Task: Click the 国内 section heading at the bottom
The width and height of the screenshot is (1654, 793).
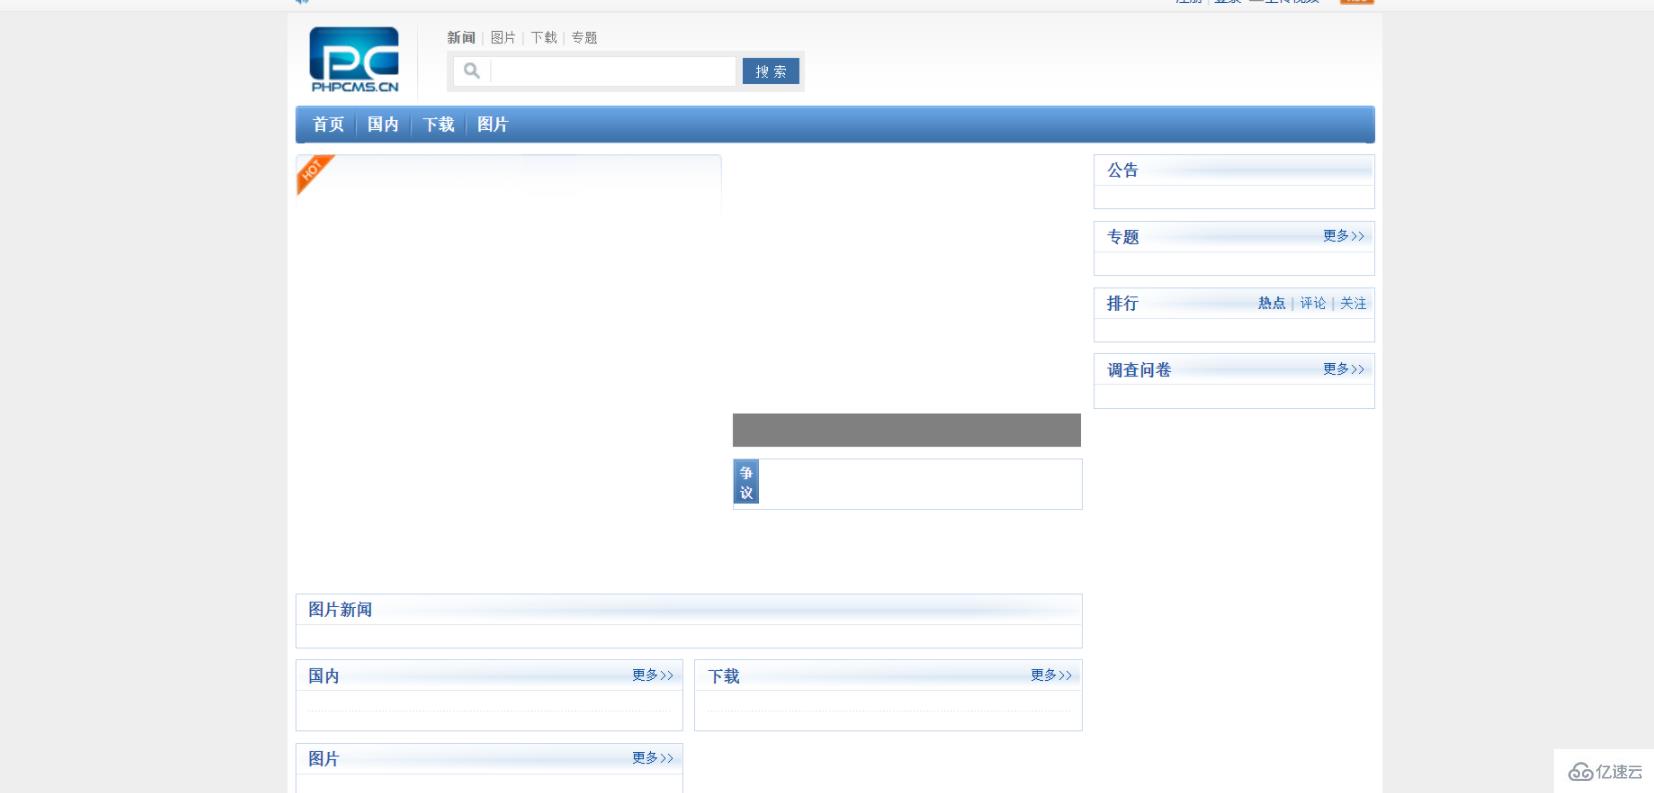Action: coord(324,676)
